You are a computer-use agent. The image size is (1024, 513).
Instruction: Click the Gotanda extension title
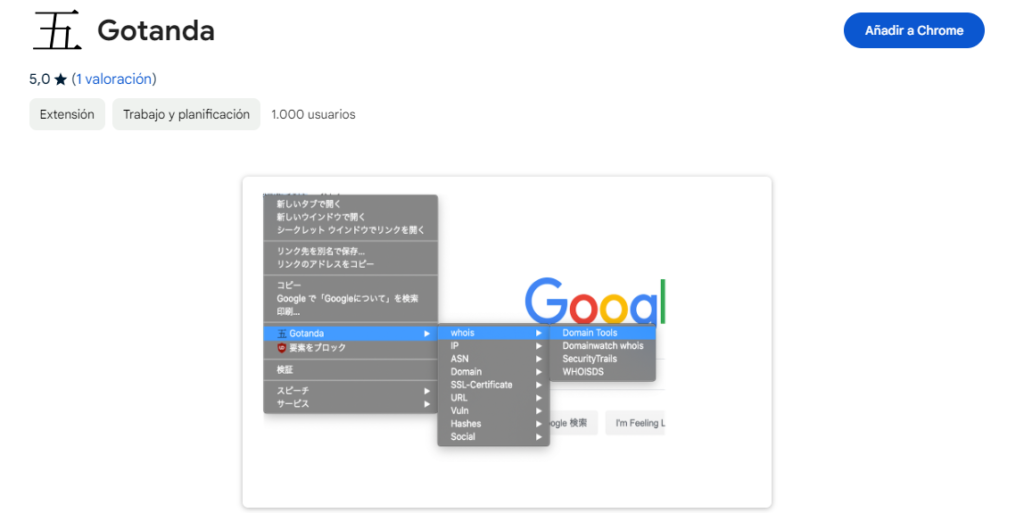coord(156,31)
